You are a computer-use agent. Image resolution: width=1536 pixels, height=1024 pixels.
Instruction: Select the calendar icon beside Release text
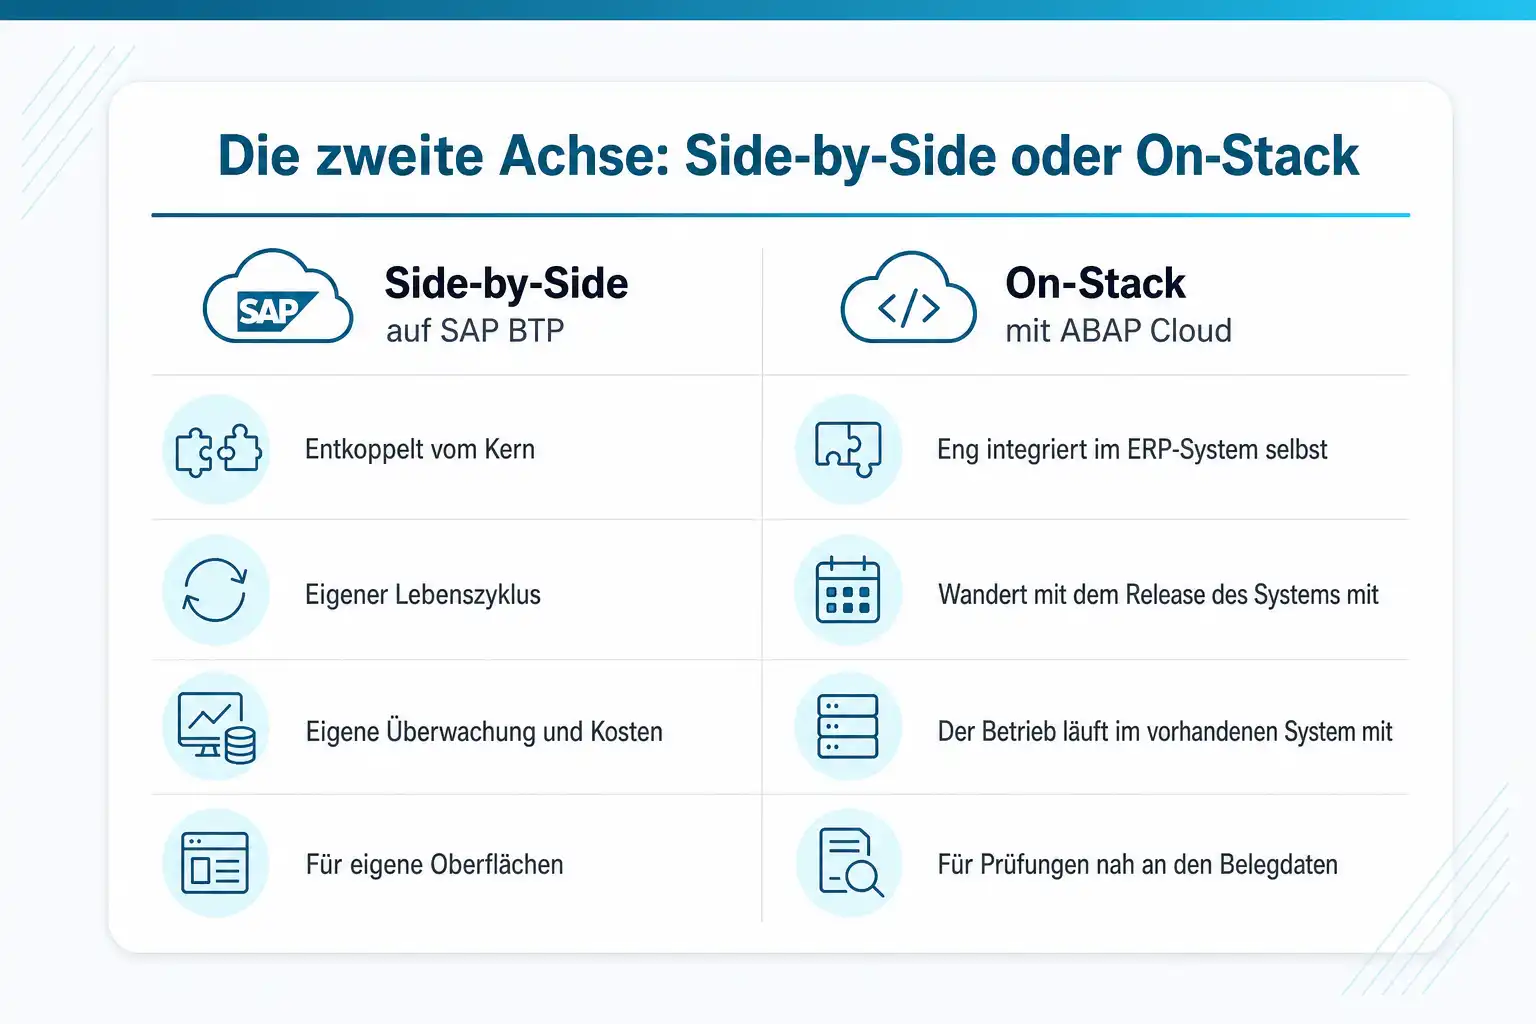pyautogui.click(x=848, y=590)
